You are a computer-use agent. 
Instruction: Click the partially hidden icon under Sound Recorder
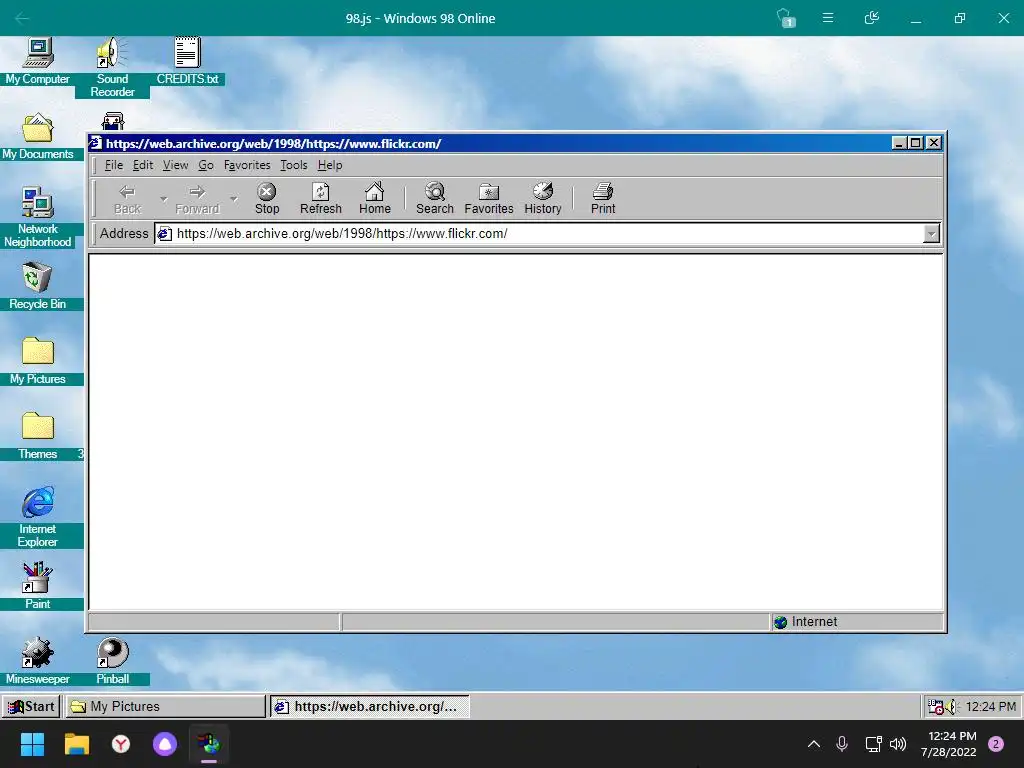(113, 121)
